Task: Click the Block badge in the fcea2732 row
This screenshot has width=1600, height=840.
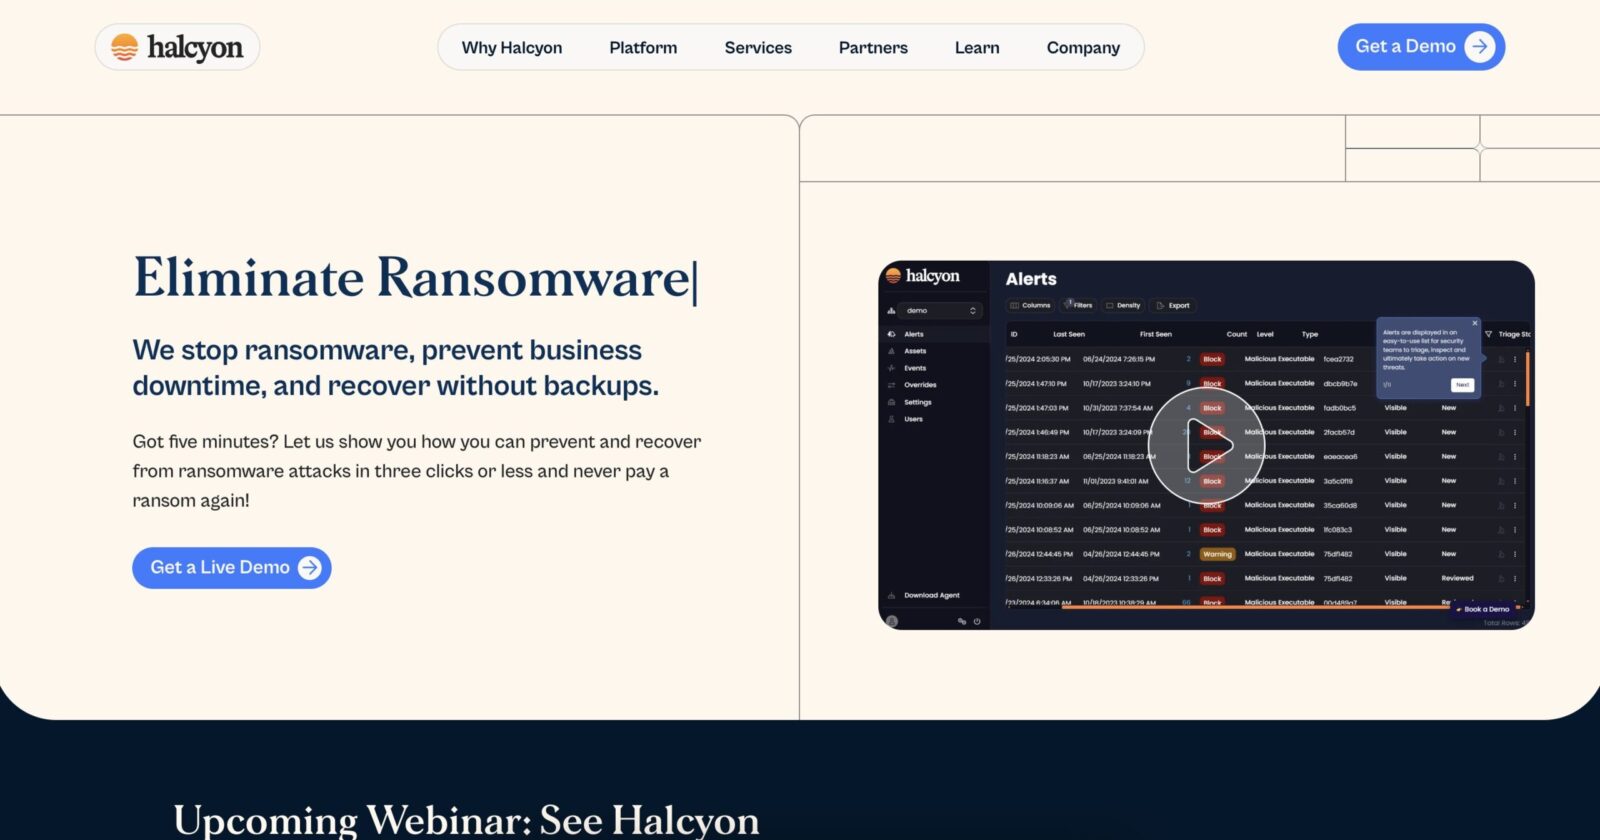Action: point(1212,359)
